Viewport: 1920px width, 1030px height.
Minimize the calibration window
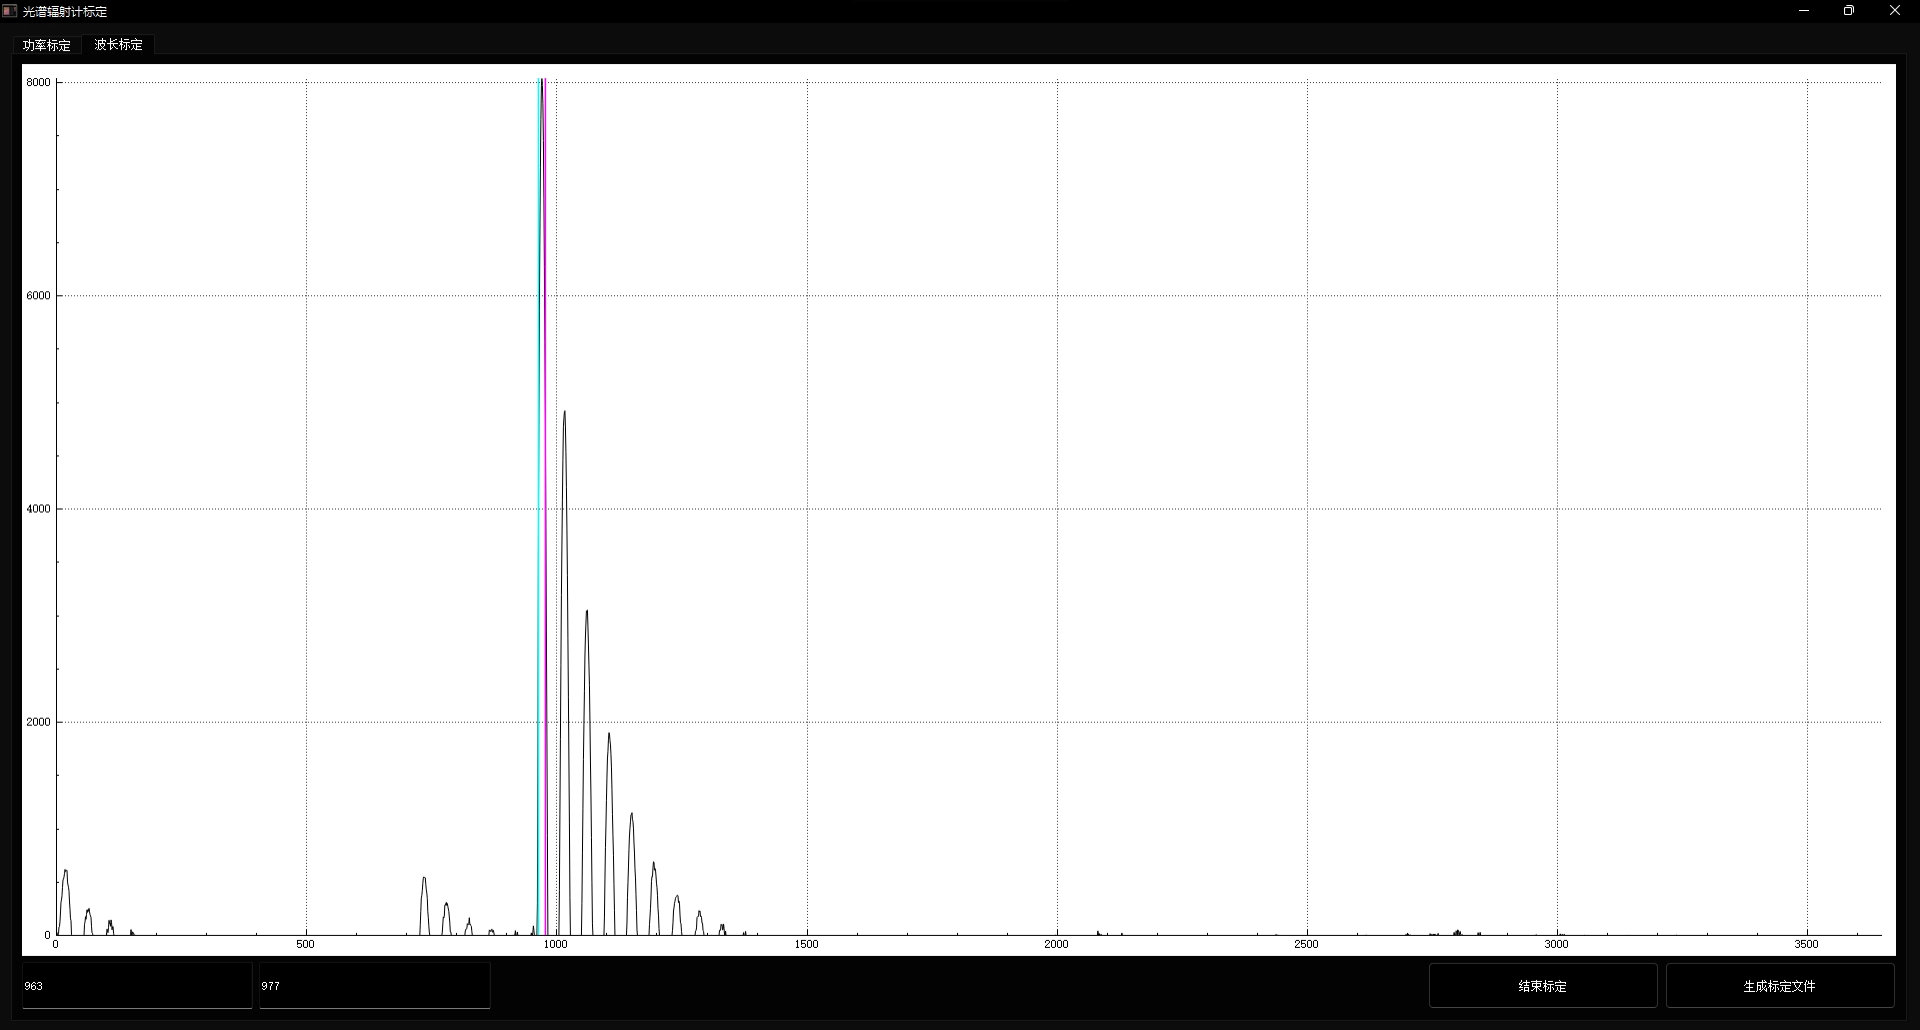[x=1804, y=11]
